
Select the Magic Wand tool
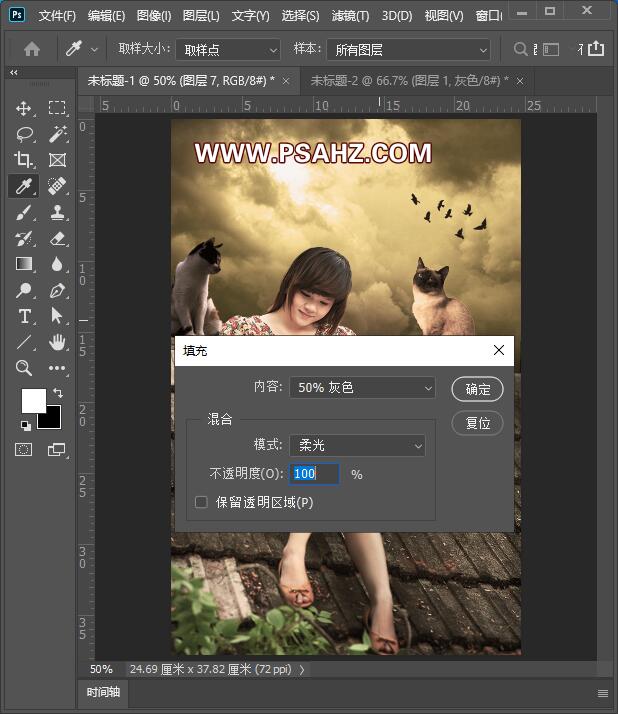coord(57,134)
